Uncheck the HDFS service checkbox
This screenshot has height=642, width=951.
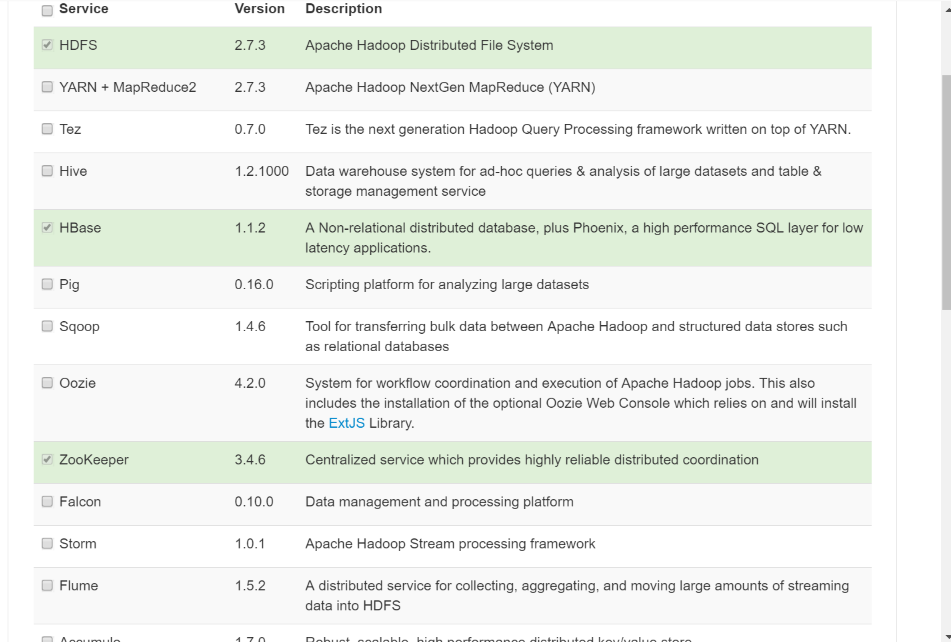[x=47, y=46]
